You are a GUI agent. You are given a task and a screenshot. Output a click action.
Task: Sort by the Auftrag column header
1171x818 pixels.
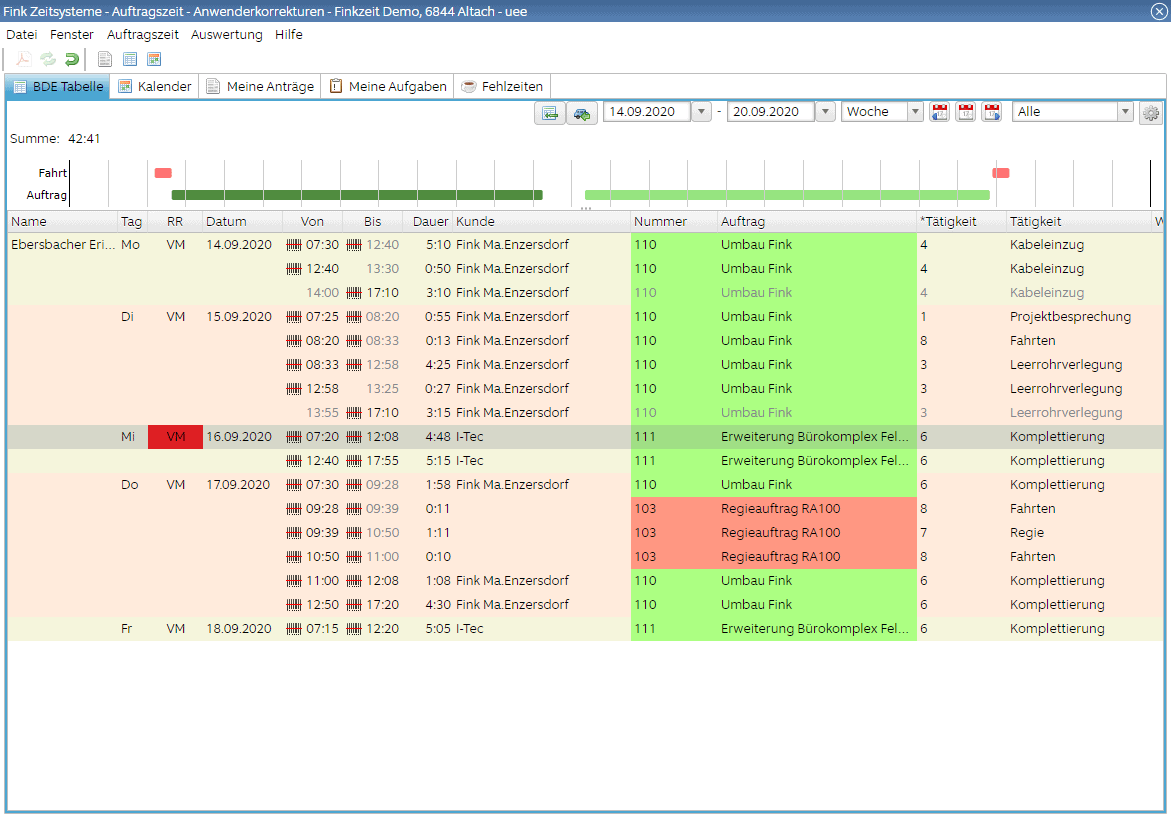click(x=817, y=222)
